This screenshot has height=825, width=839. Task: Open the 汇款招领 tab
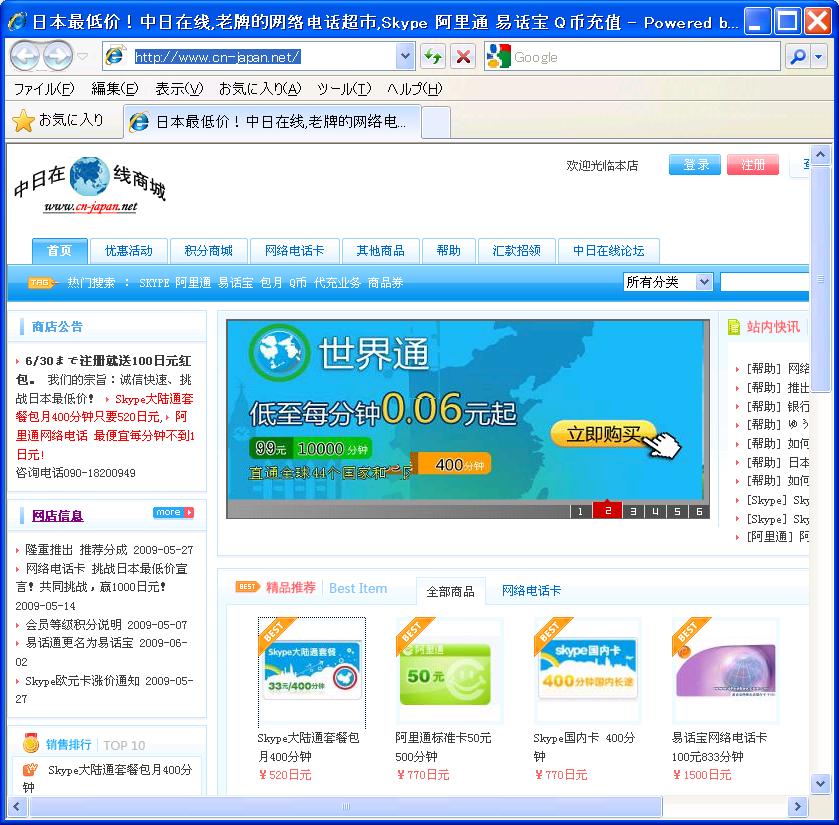516,251
